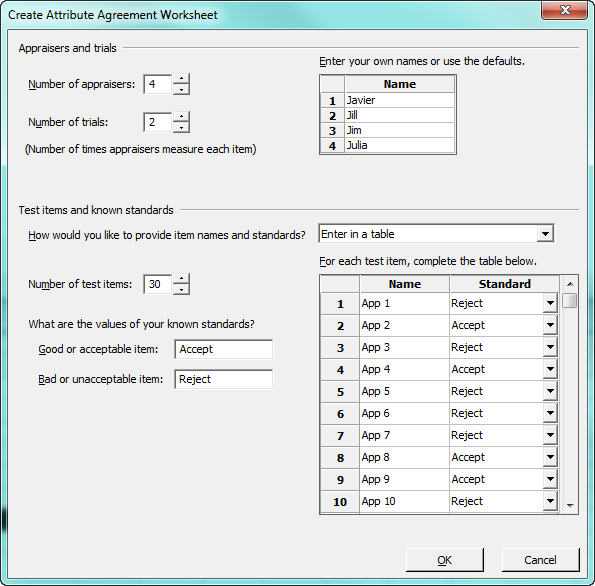Viewport: 595px width, 586px height.
Task: Select row header 10 in test items table
Action: click(x=340, y=502)
